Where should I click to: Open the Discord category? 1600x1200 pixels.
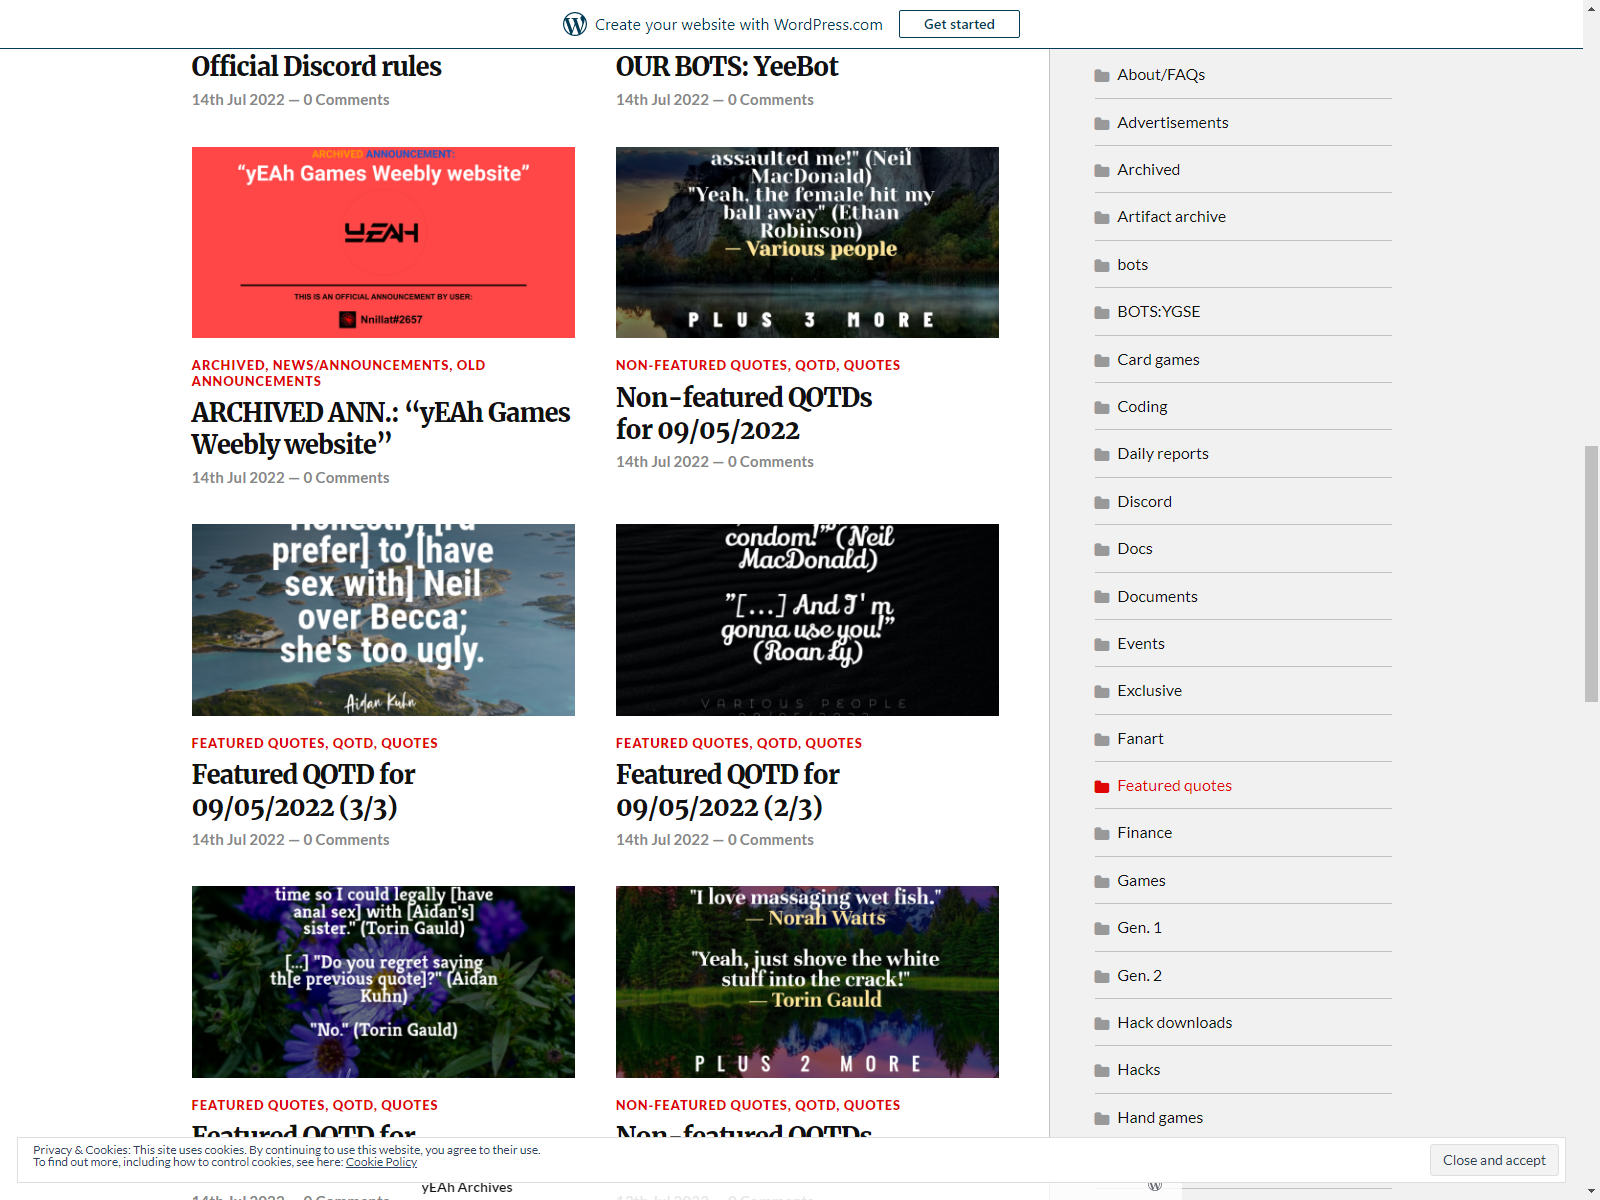pos(1144,502)
